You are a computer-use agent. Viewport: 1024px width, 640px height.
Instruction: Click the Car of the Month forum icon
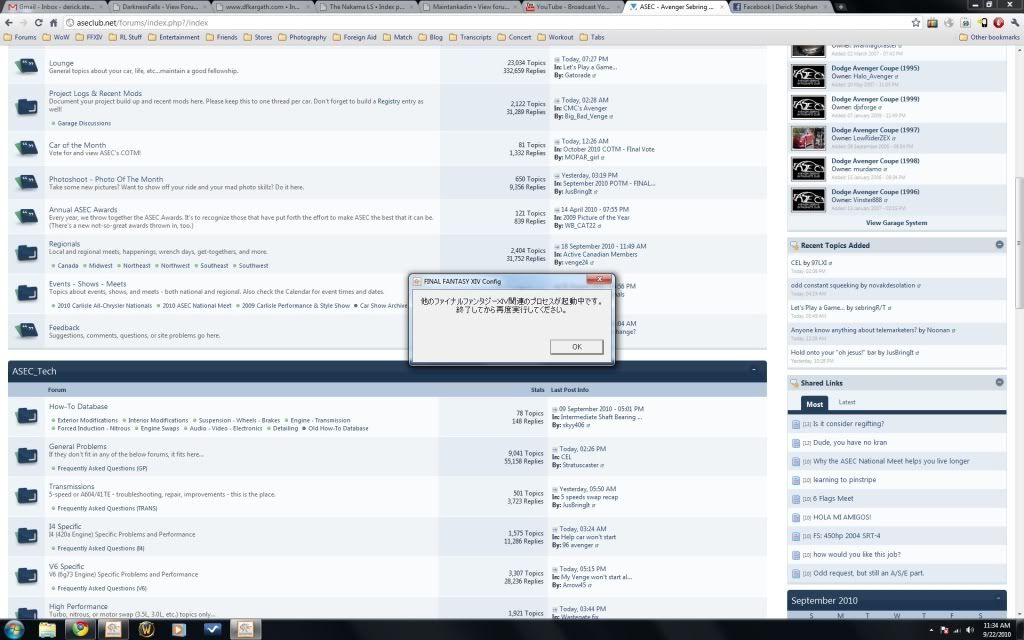(26, 148)
